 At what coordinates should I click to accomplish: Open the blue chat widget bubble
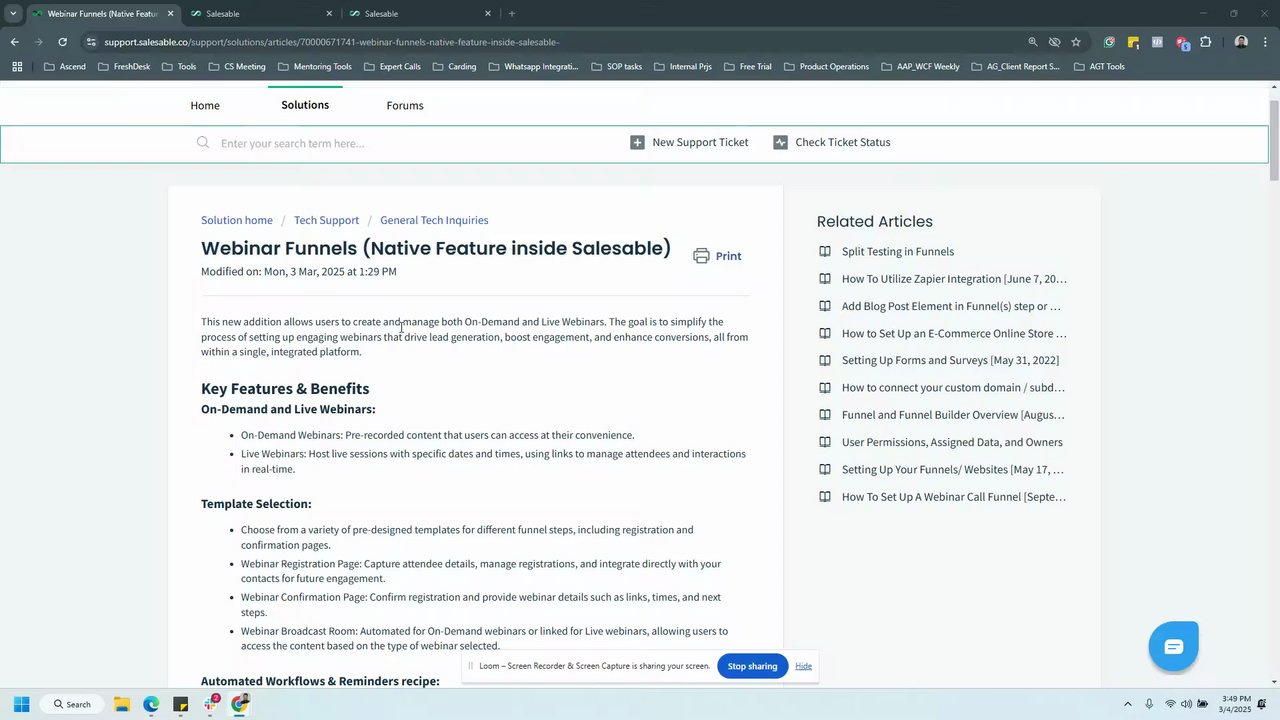1173,646
